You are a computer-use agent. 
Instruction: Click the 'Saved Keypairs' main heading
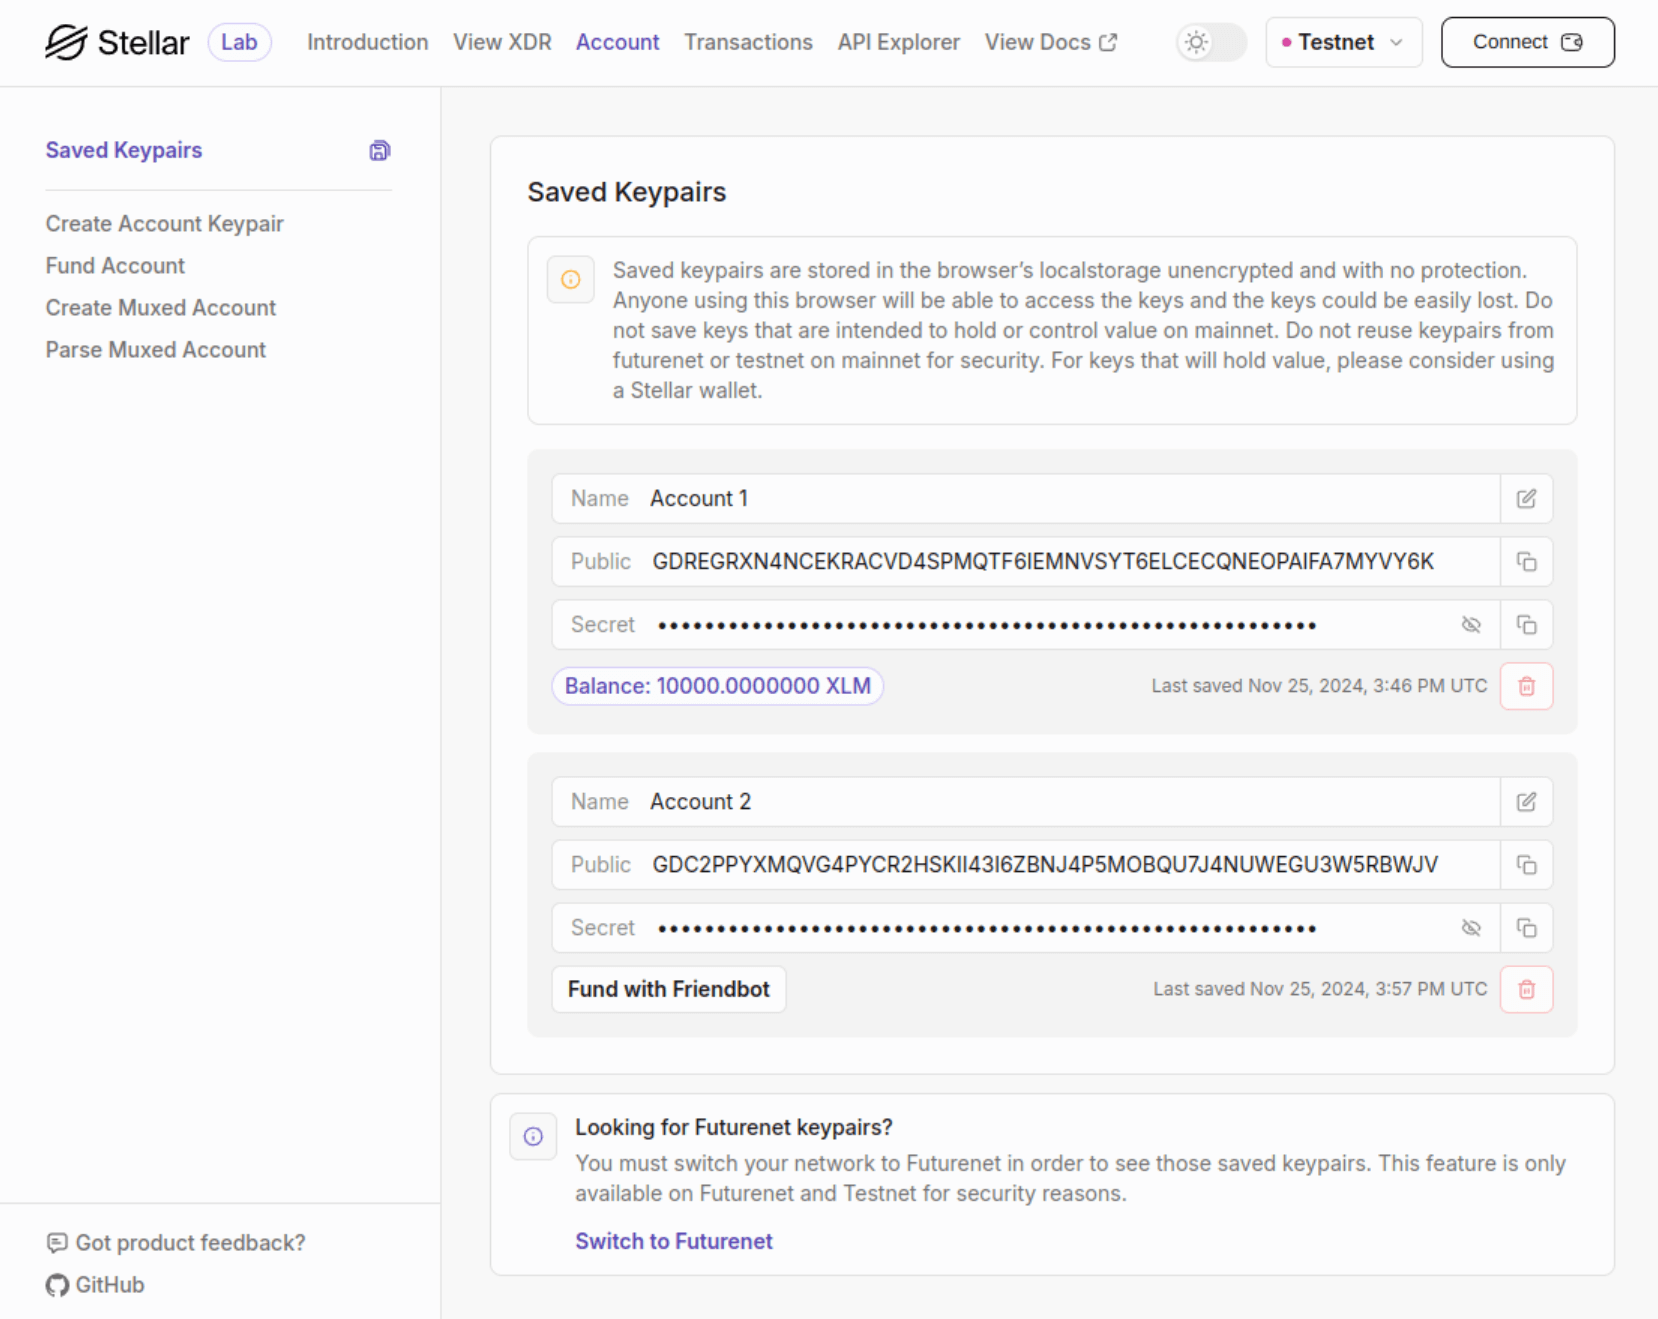pyautogui.click(x=627, y=192)
